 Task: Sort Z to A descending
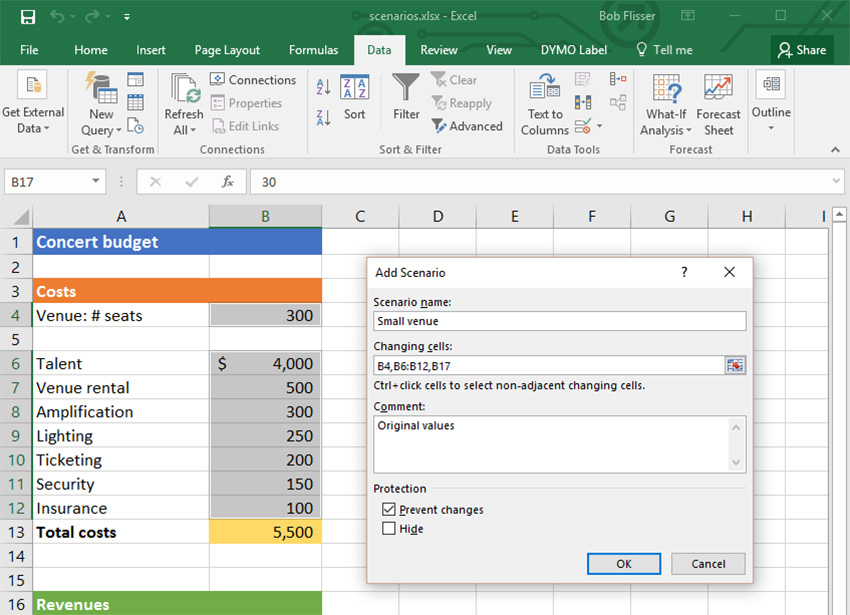(x=323, y=117)
